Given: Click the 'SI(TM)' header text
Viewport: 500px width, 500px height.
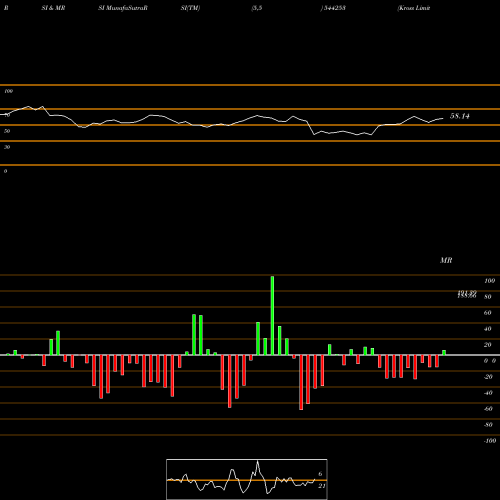Looking at the screenshot, I should point(190,8).
